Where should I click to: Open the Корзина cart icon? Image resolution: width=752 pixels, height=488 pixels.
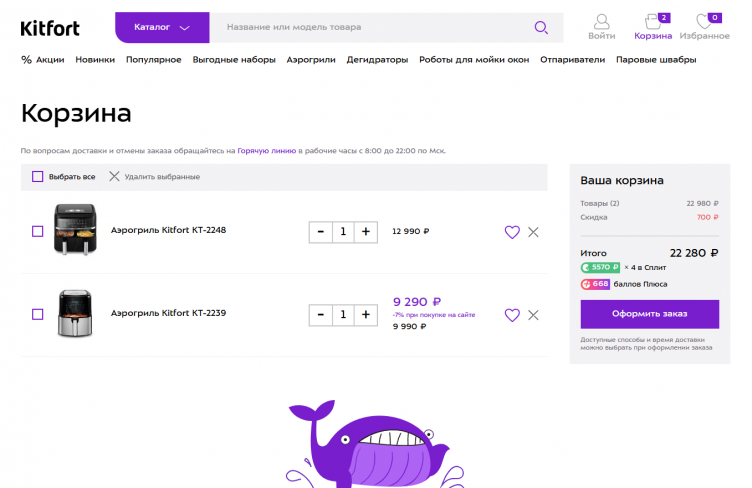point(653,22)
